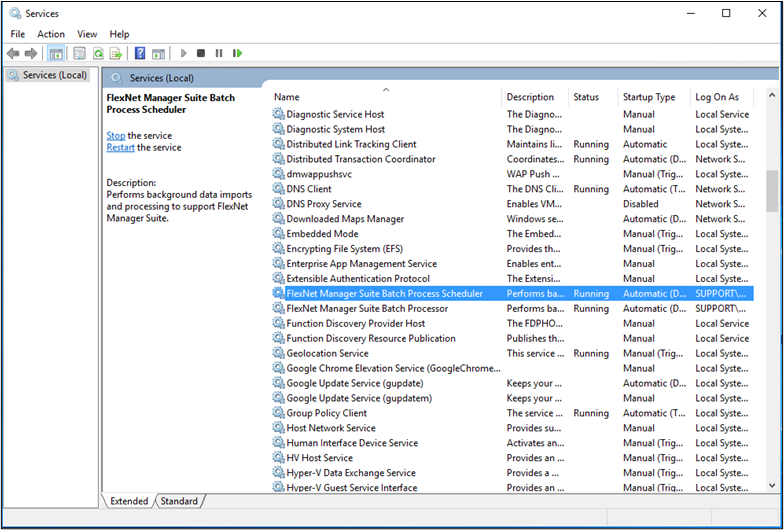Open the Help toolbar icon
Viewport: 784px width, 530px height.
(x=140, y=53)
